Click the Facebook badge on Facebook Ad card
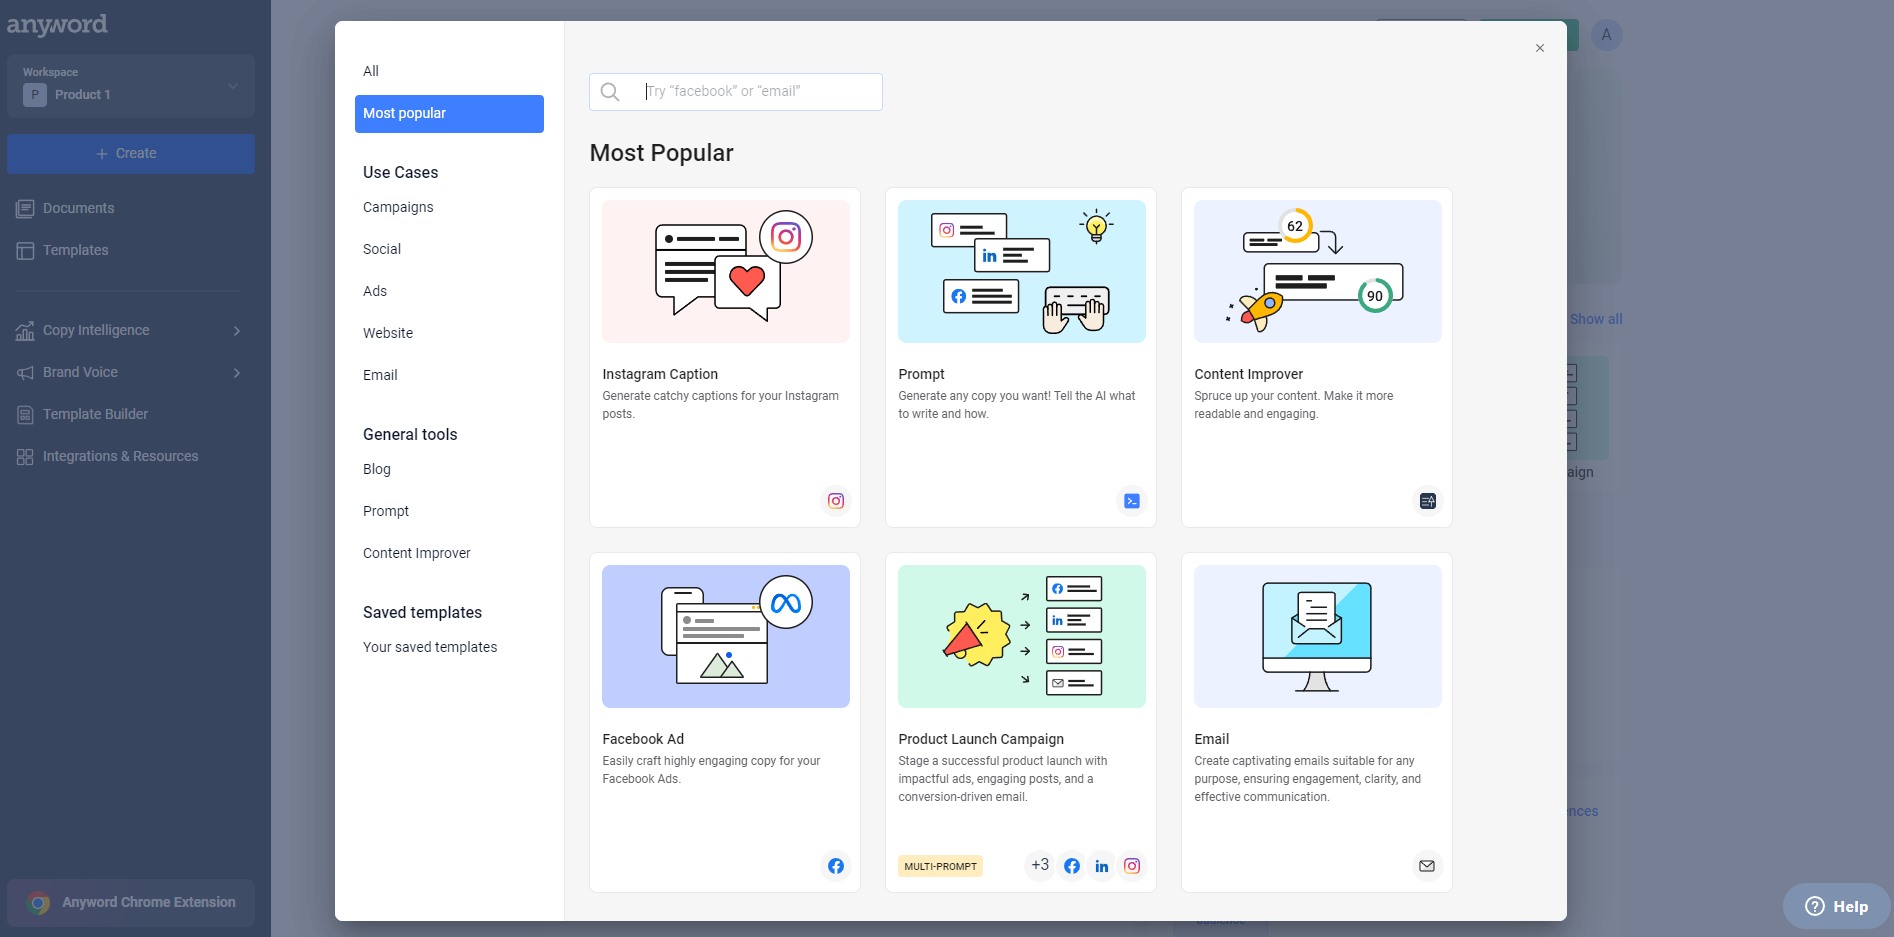This screenshot has width=1894, height=937. coord(836,866)
